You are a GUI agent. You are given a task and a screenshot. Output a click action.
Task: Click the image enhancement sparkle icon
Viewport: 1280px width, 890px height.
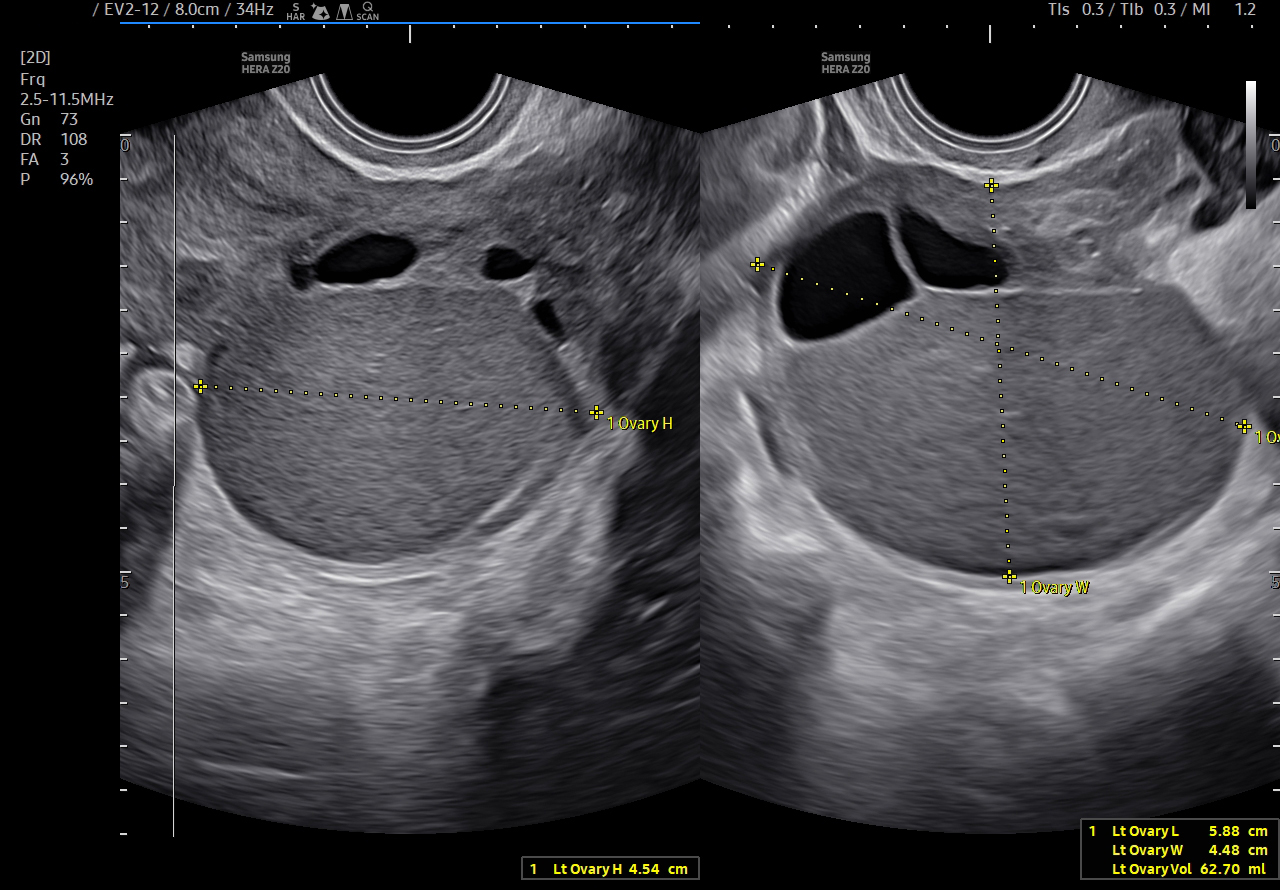pyautogui.click(x=321, y=11)
